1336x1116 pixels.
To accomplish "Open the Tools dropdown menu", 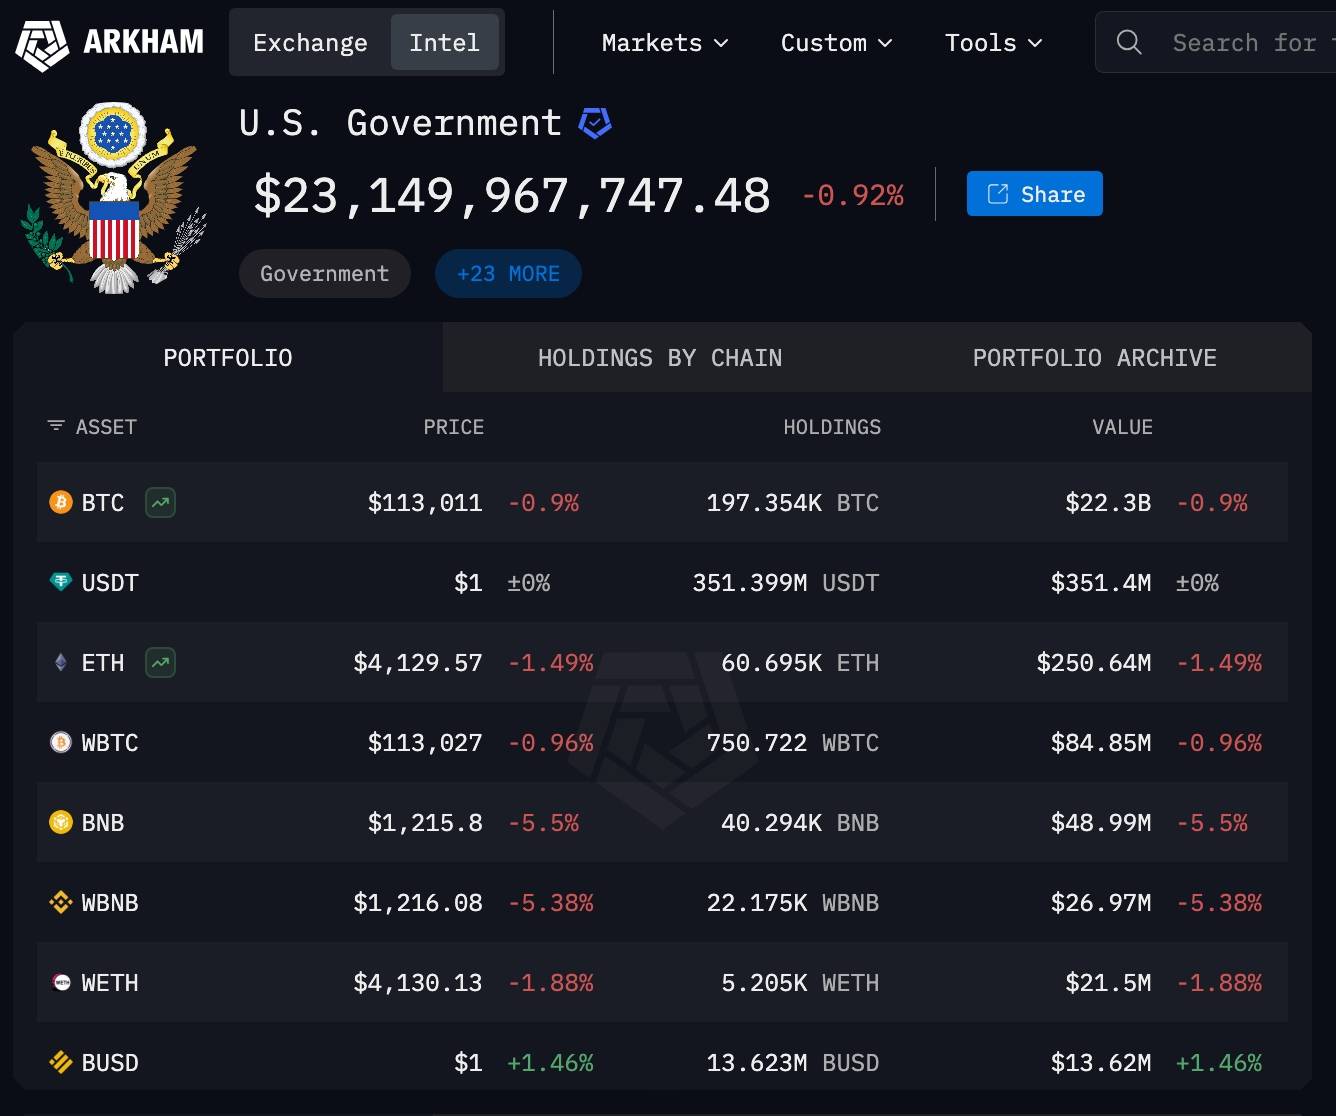I will (993, 43).
